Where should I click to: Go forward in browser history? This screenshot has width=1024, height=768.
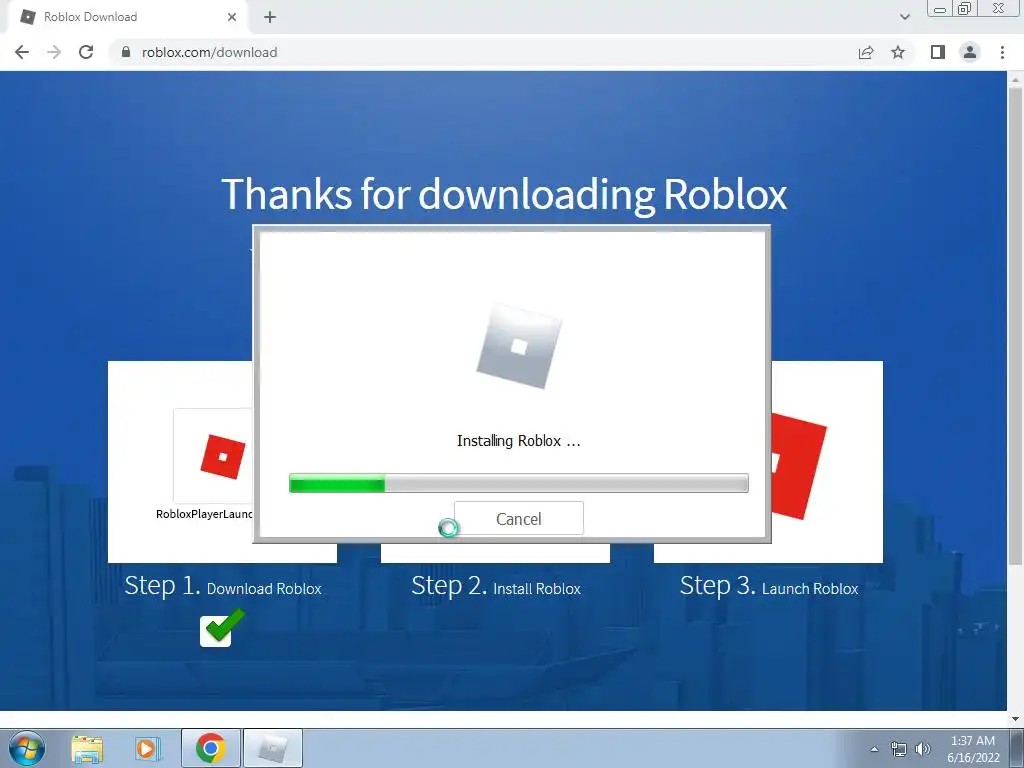tap(54, 52)
